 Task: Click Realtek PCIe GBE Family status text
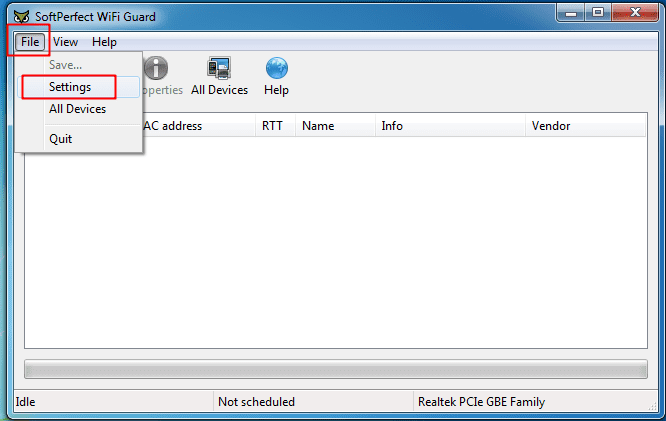tap(481, 402)
